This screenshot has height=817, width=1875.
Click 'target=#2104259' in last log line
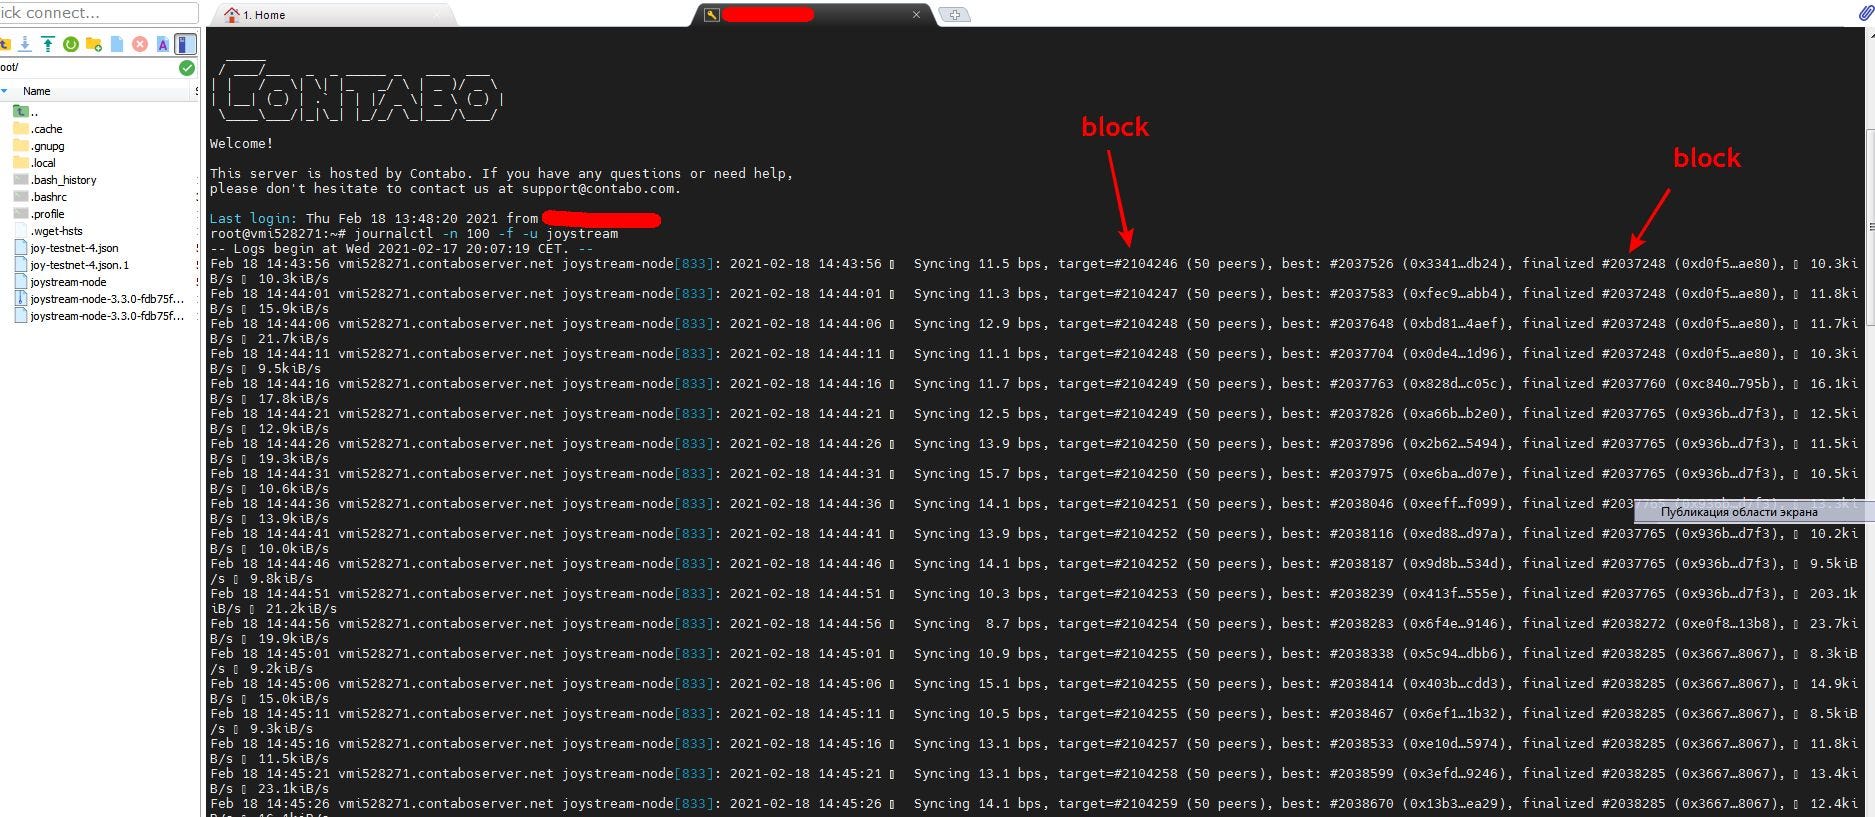(x=1118, y=804)
